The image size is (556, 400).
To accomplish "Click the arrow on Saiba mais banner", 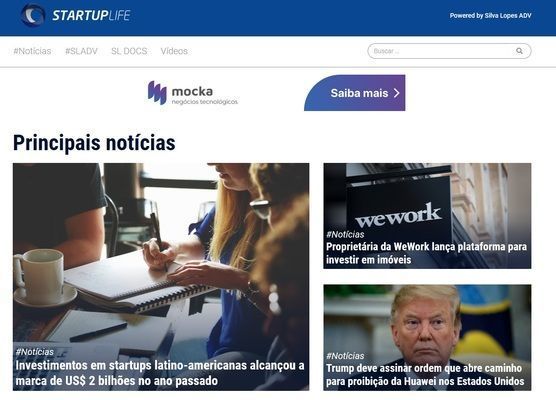I will point(396,93).
